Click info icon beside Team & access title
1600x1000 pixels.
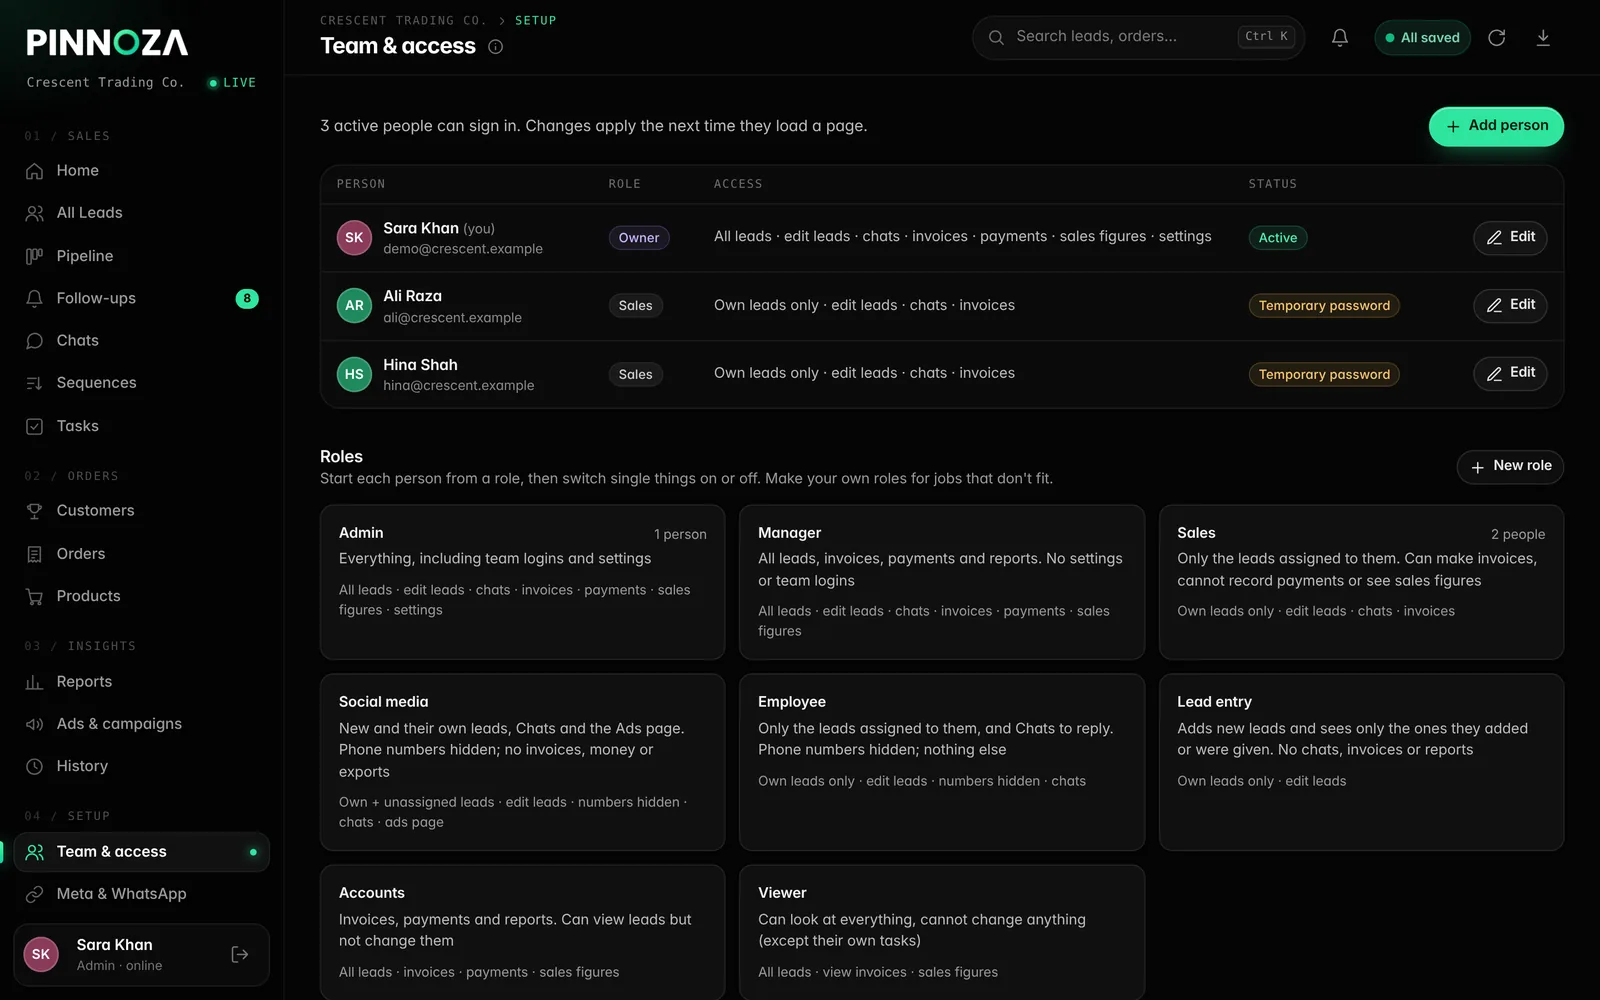coord(495,47)
